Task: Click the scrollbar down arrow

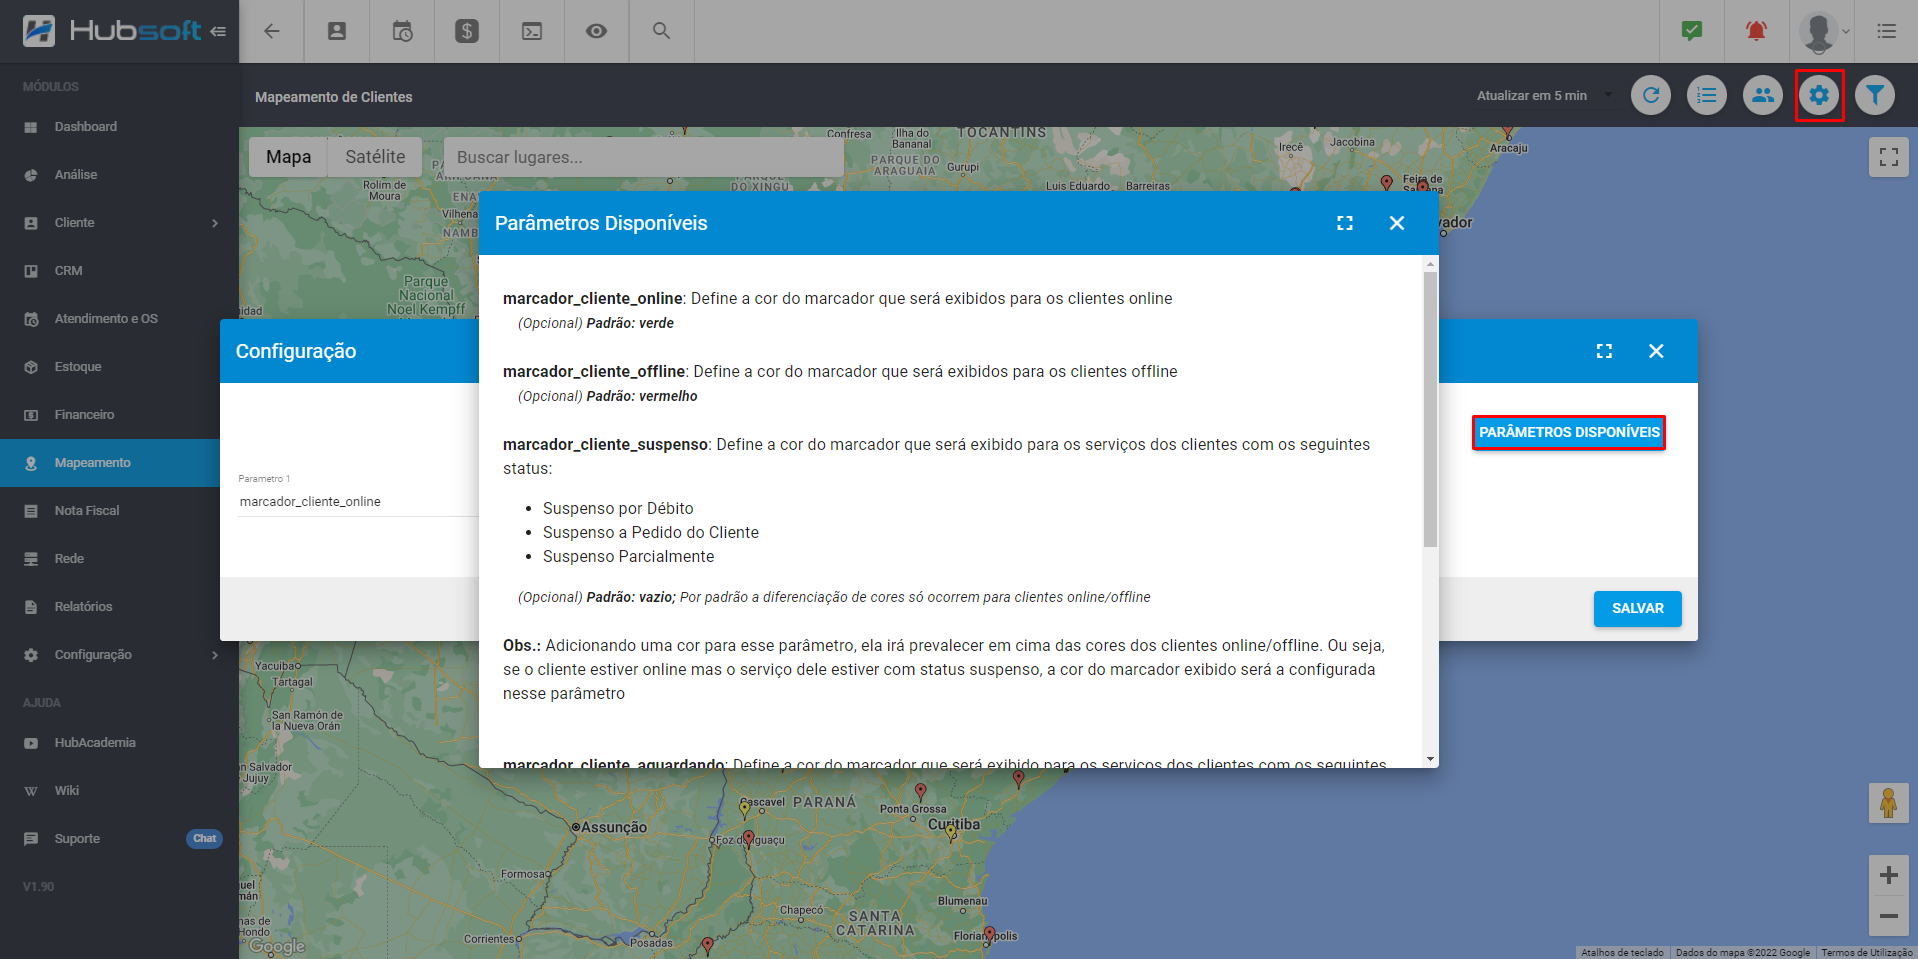Action: click(1430, 759)
